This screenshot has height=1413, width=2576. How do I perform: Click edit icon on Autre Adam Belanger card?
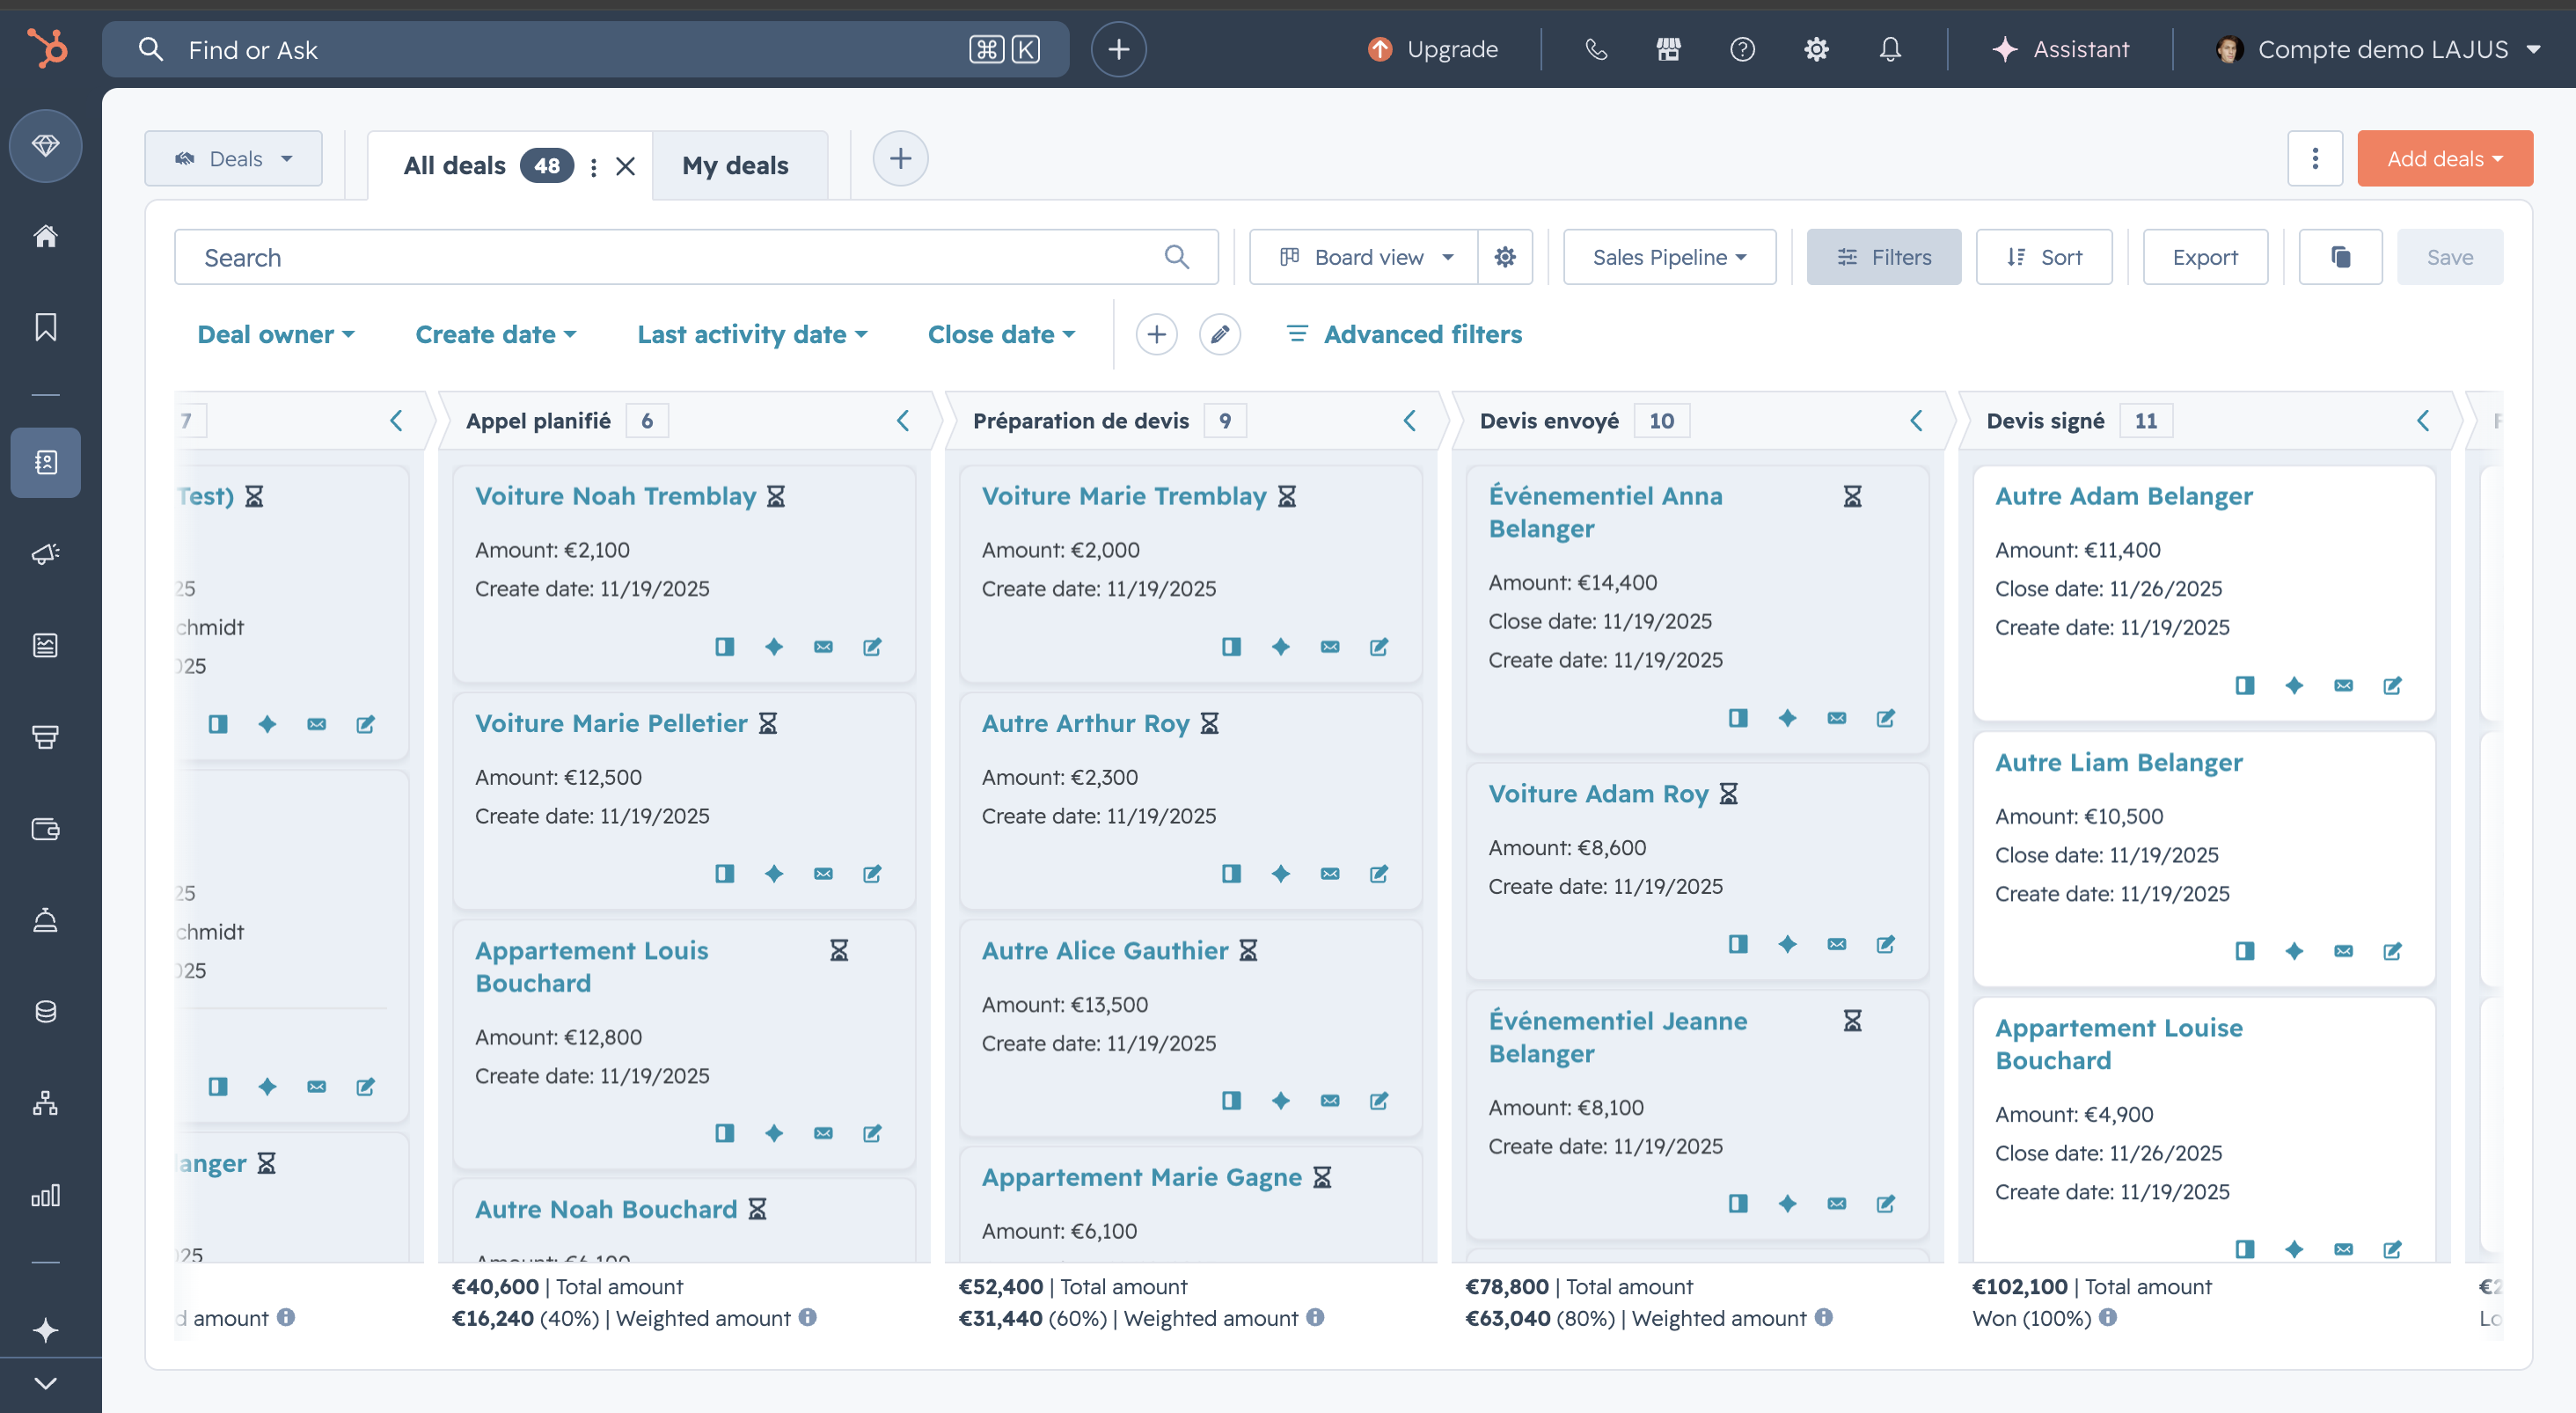point(2392,685)
